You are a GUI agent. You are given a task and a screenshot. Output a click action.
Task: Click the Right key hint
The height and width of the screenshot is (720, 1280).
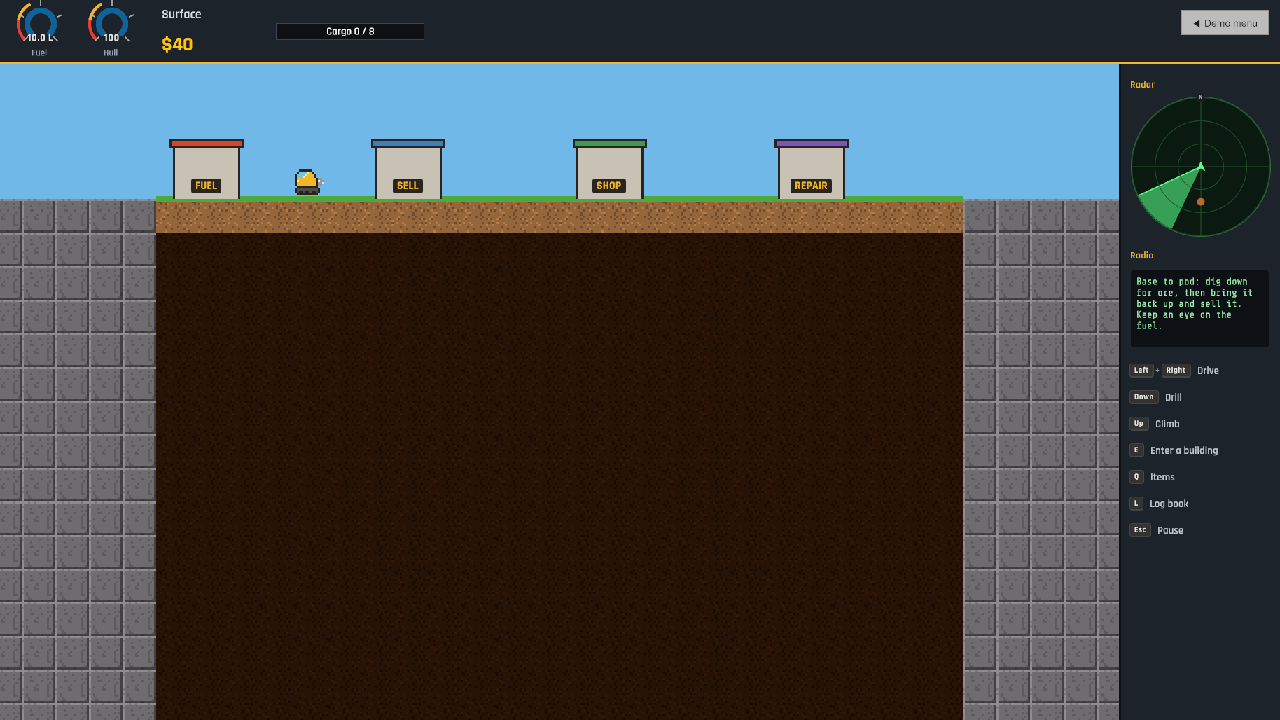[1176, 370]
